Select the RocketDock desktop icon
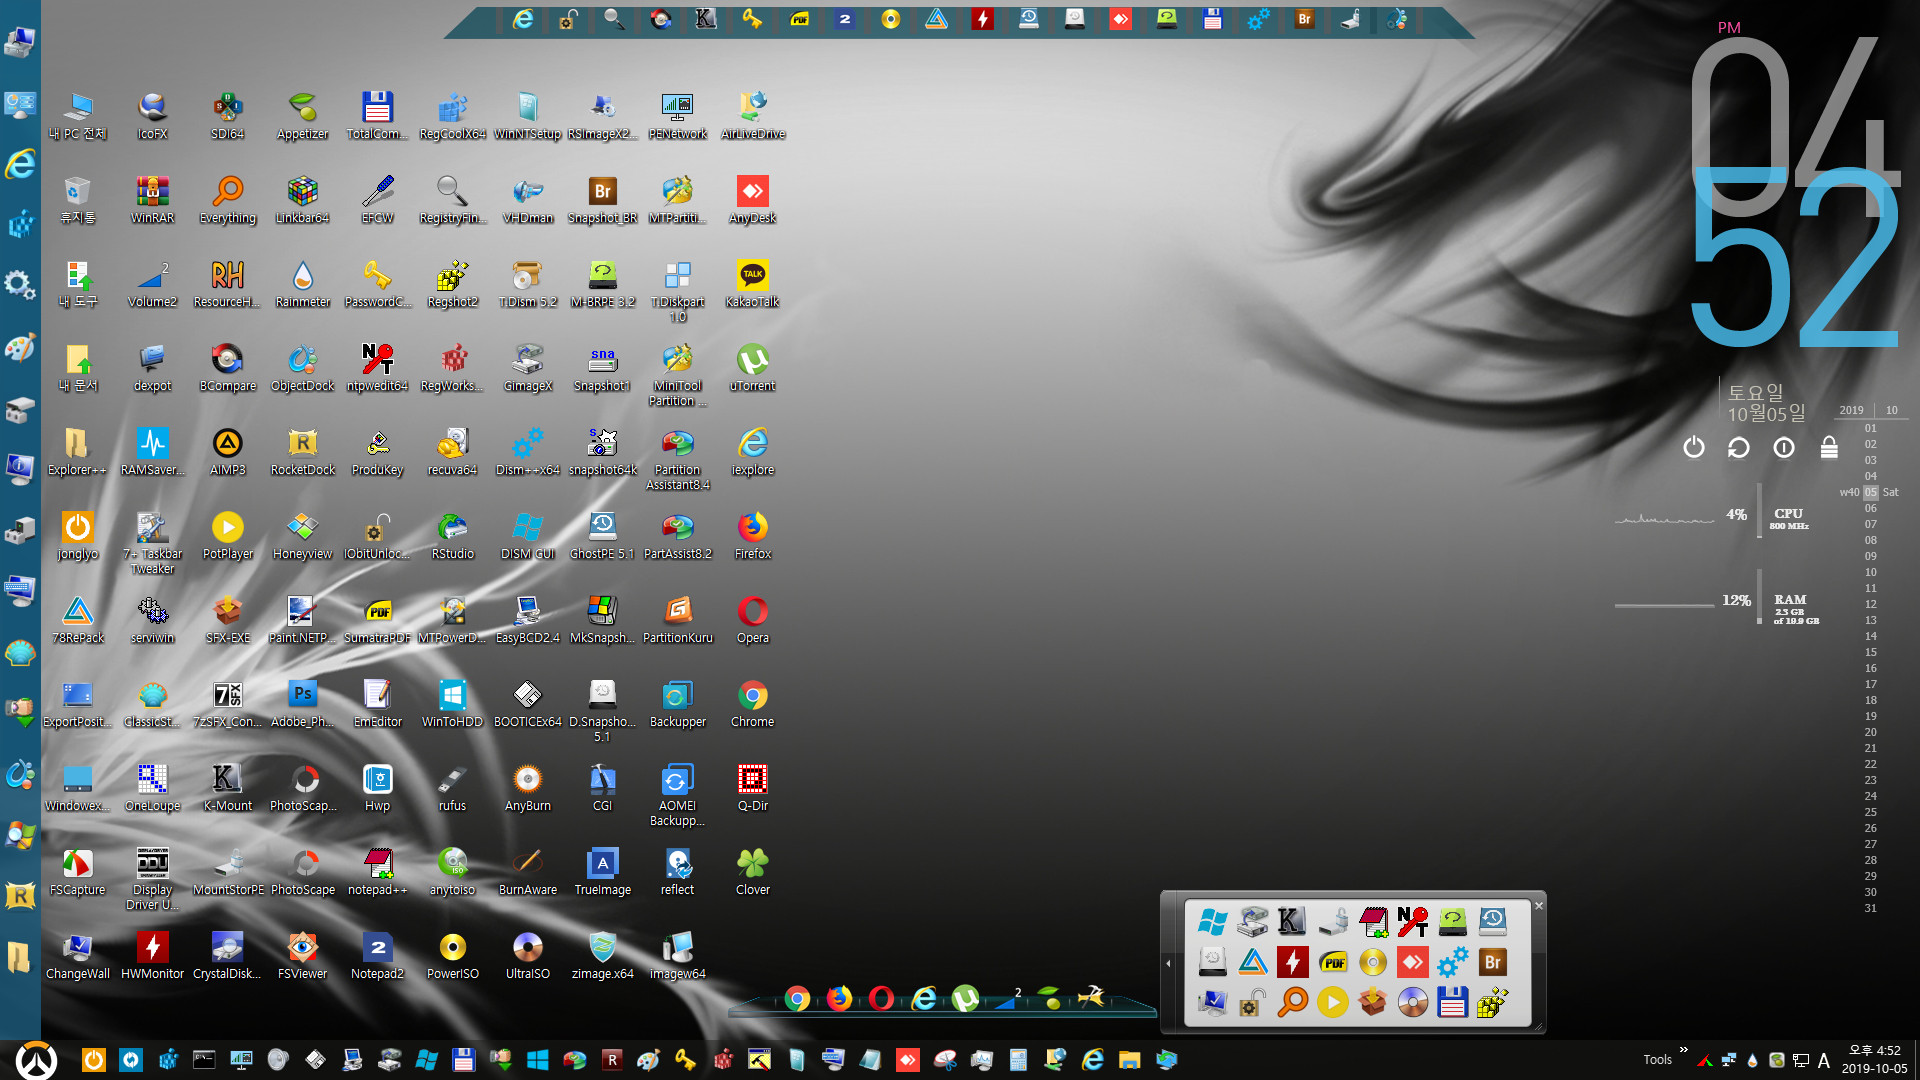The height and width of the screenshot is (1080, 1920). pos(302,451)
